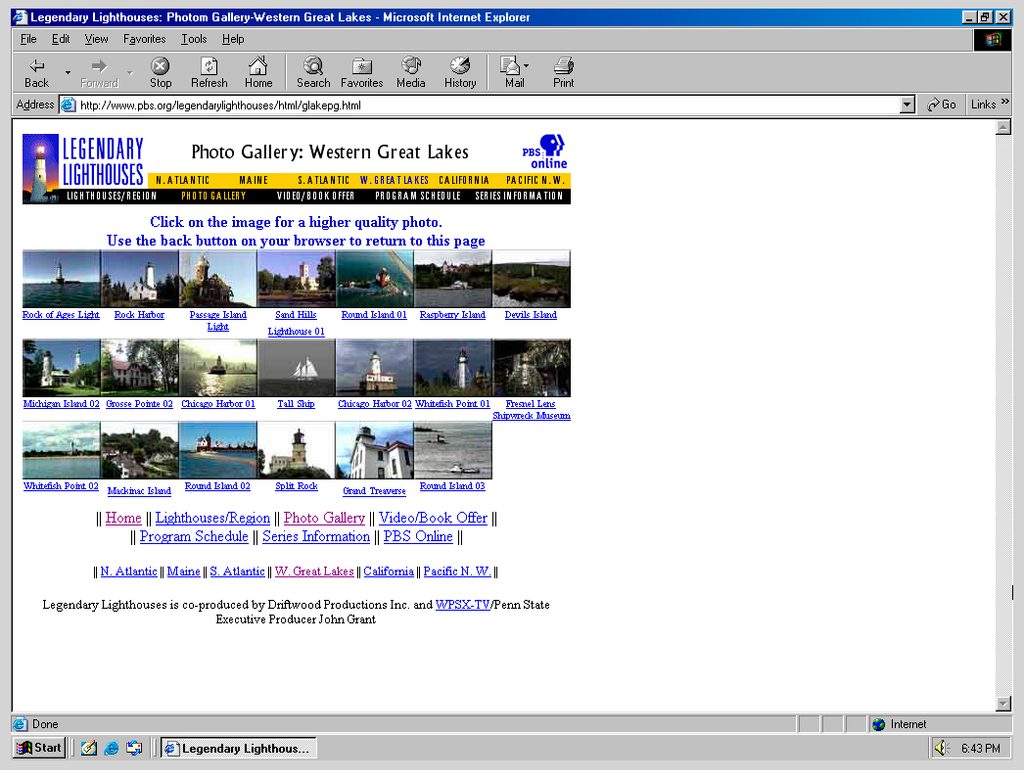Viewport: 1024px width, 770px height.
Task: Open the Favorites menu in menu bar
Action: tap(144, 39)
